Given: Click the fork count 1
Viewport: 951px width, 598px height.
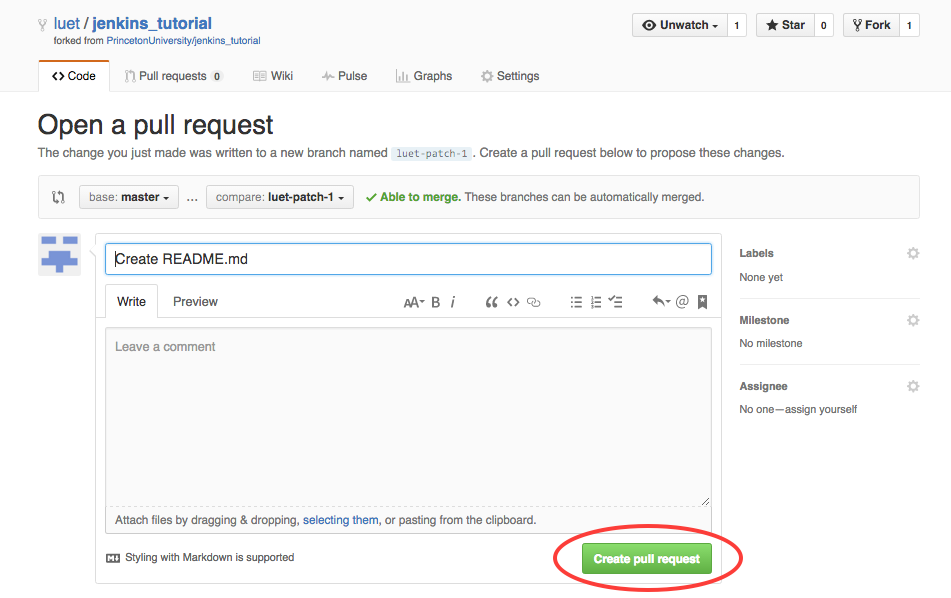Looking at the screenshot, I should [x=909, y=25].
